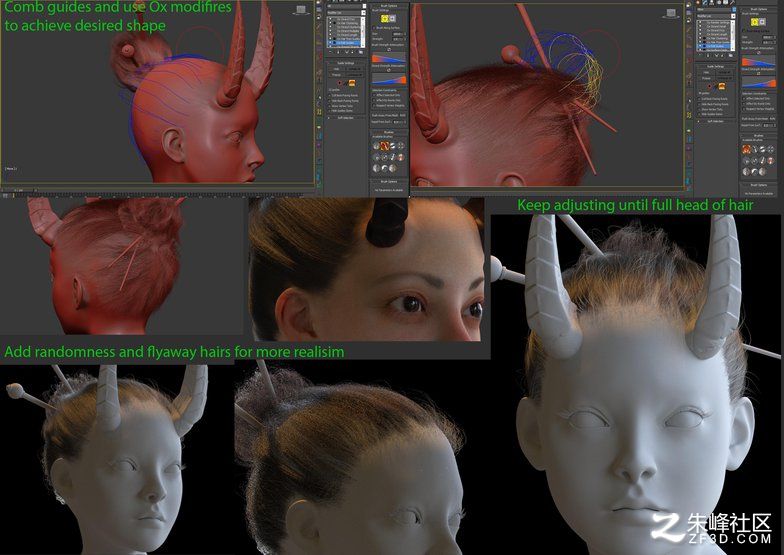Click the Strength value field in left Brush Options

tap(398, 39)
